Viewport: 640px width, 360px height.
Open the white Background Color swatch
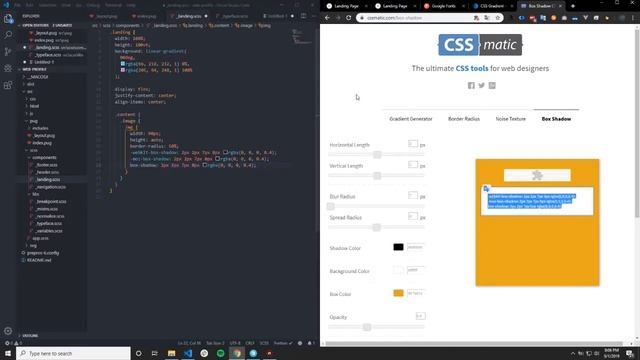pyautogui.click(x=398, y=270)
